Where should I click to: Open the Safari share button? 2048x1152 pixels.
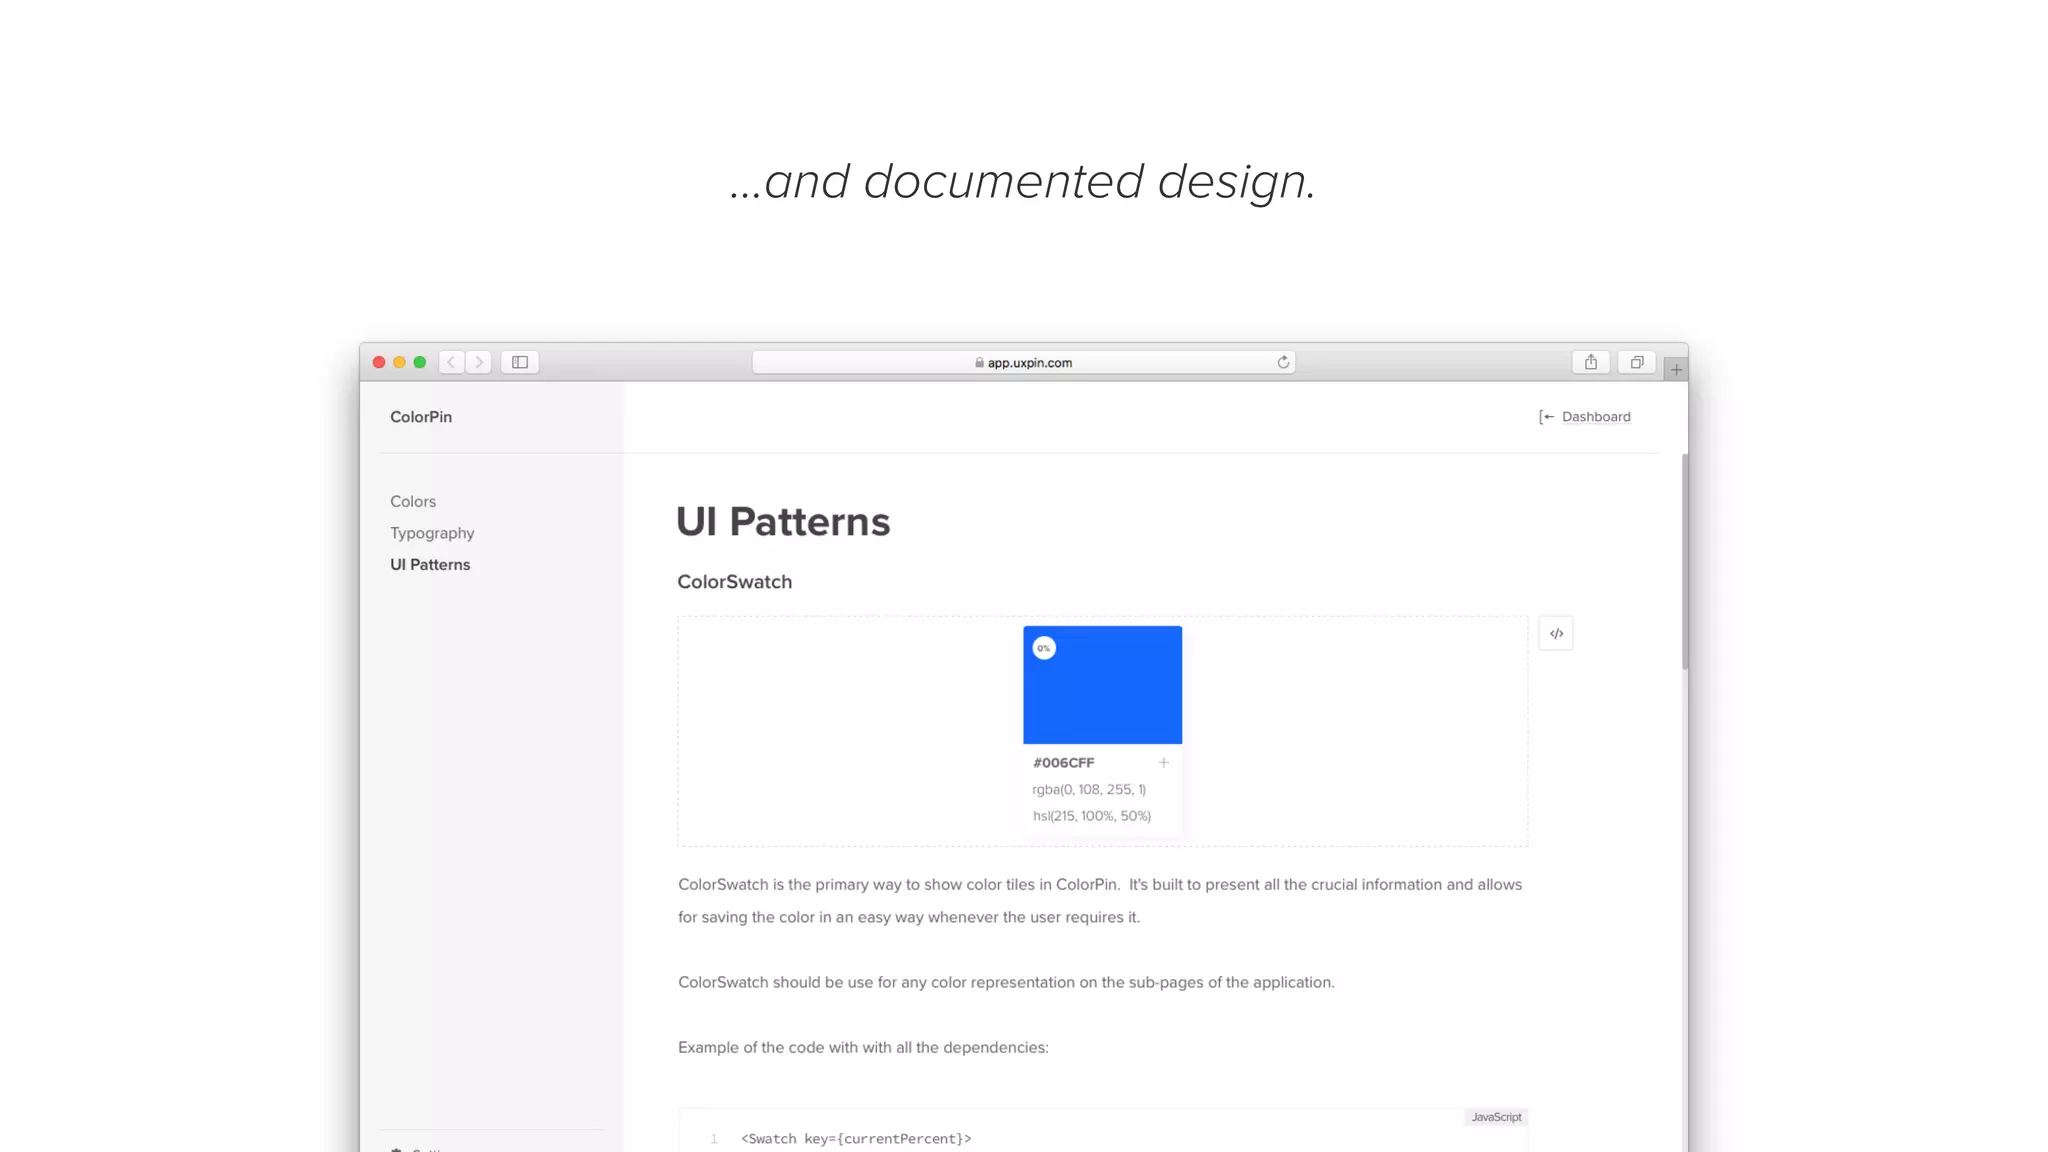tap(1590, 362)
